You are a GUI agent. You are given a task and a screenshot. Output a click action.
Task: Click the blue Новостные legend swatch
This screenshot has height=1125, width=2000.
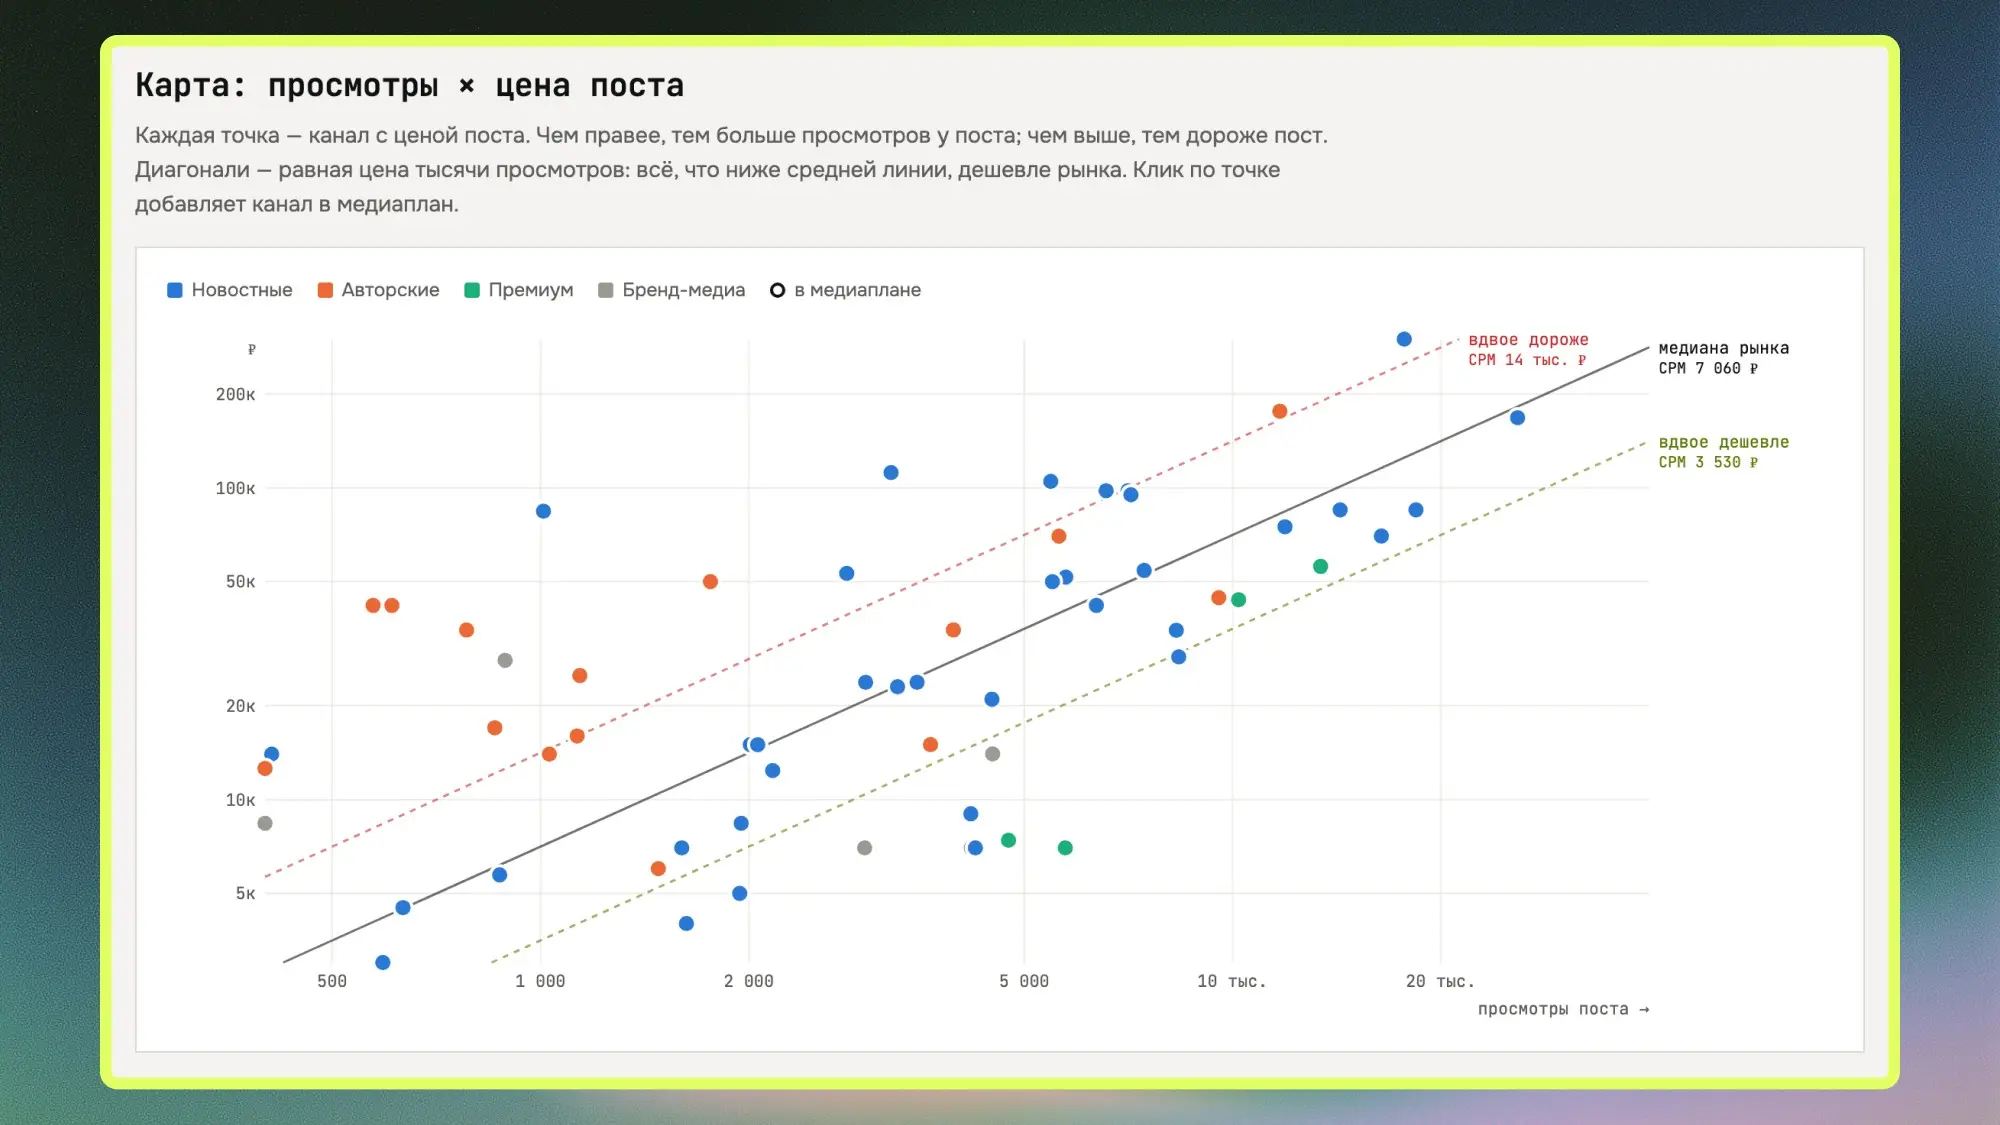[175, 290]
